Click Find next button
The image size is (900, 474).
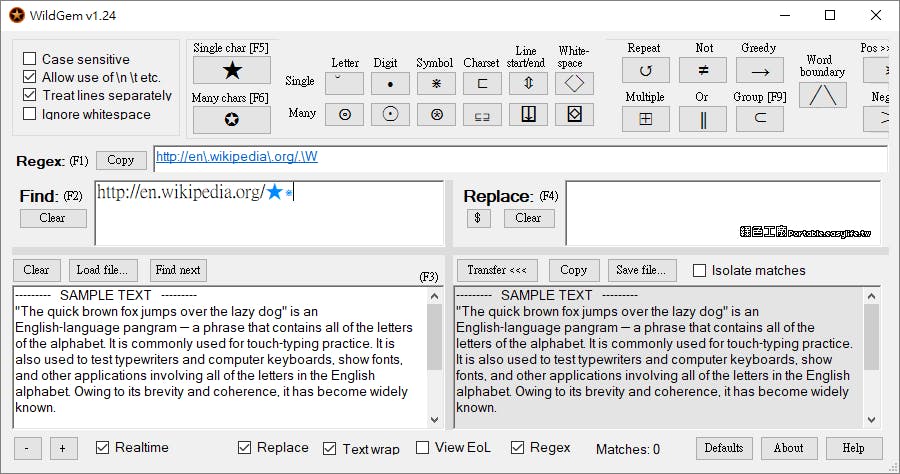178,270
